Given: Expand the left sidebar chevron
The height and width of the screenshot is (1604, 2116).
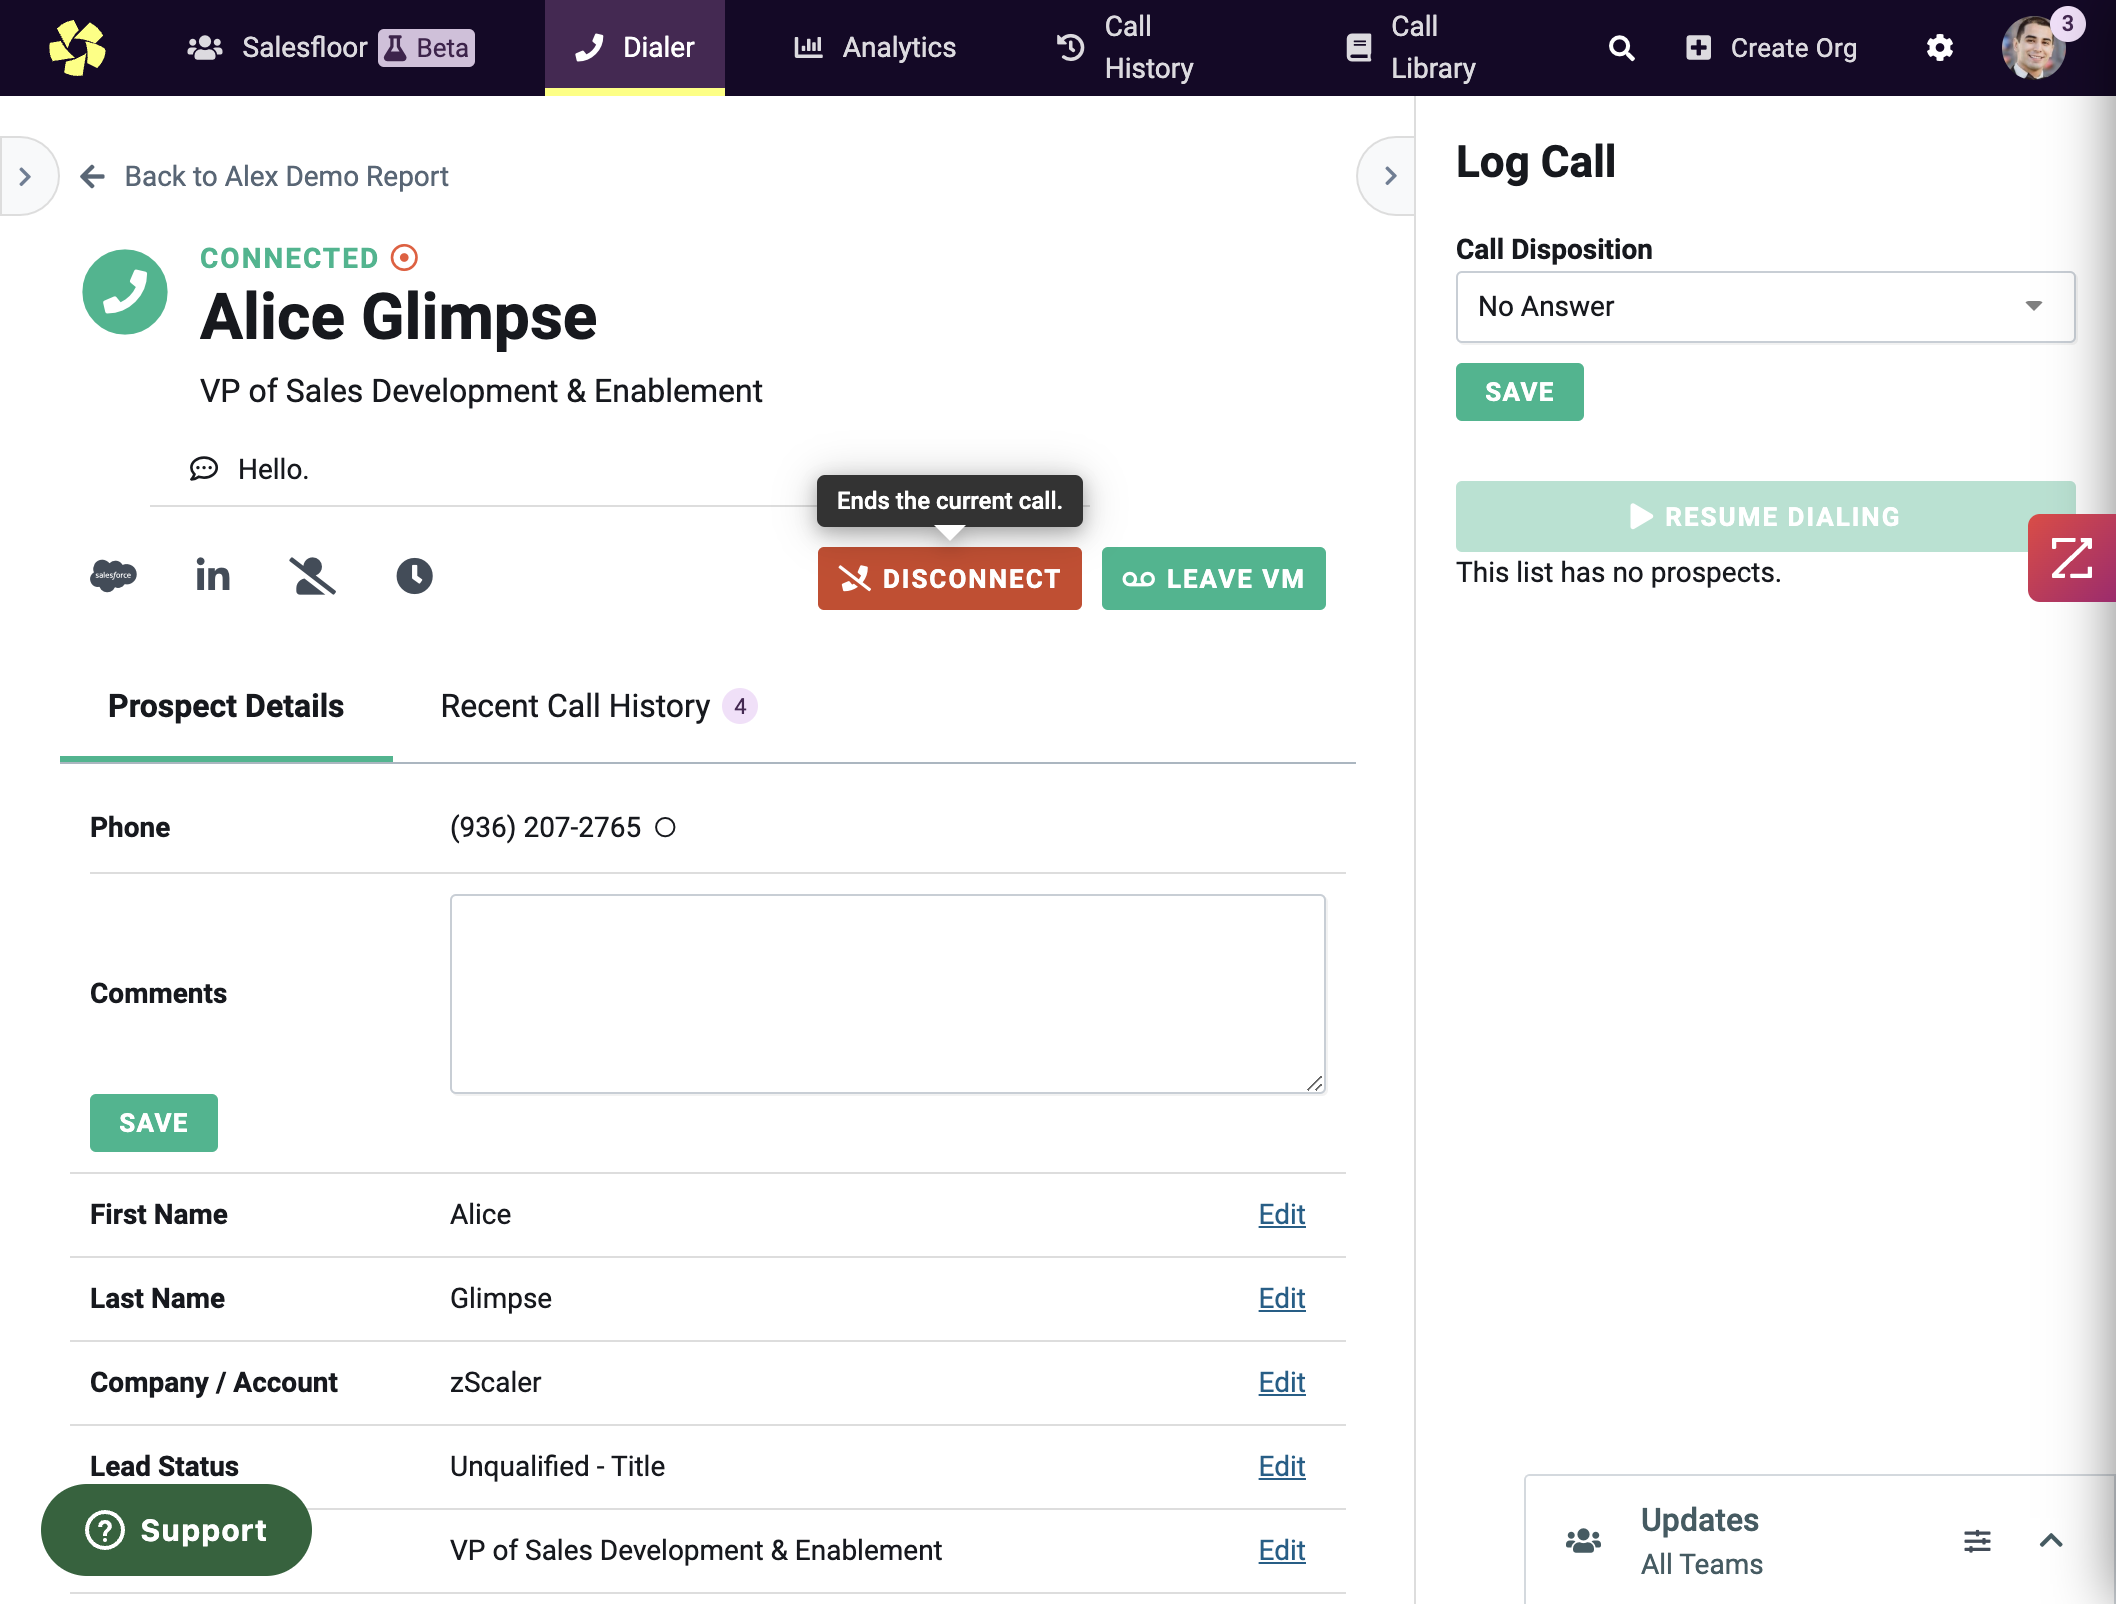Looking at the screenshot, I should pyautogui.click(x=25, y=176).
